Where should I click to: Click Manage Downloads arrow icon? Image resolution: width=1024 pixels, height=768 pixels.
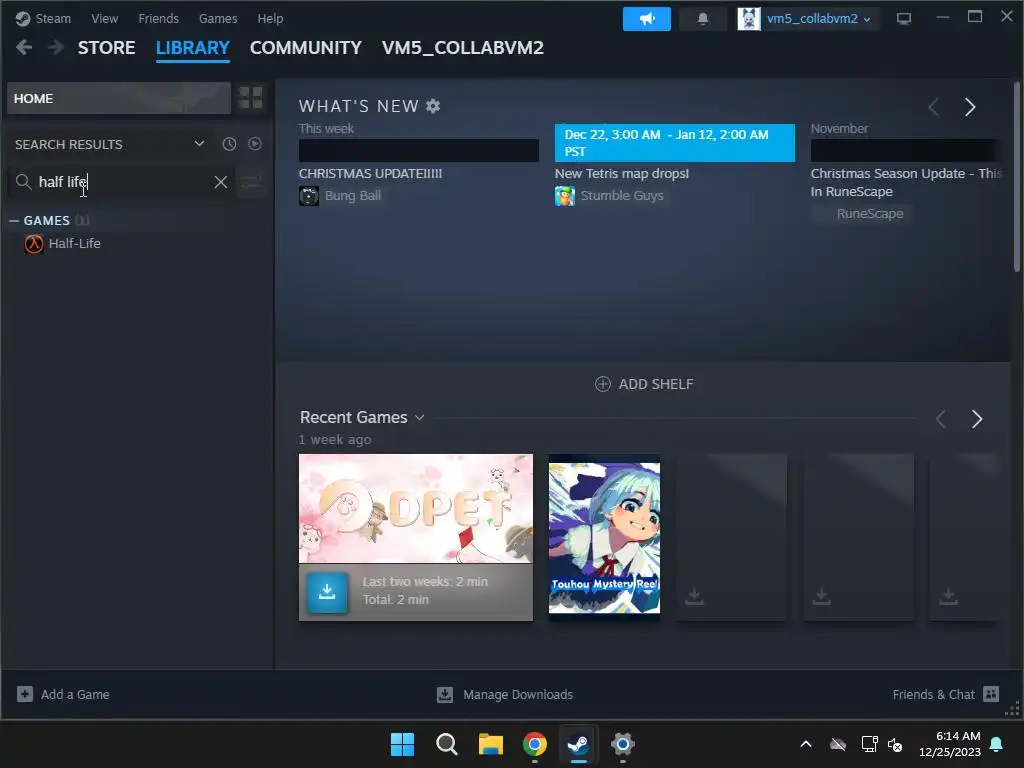click(x=445, y=694)
